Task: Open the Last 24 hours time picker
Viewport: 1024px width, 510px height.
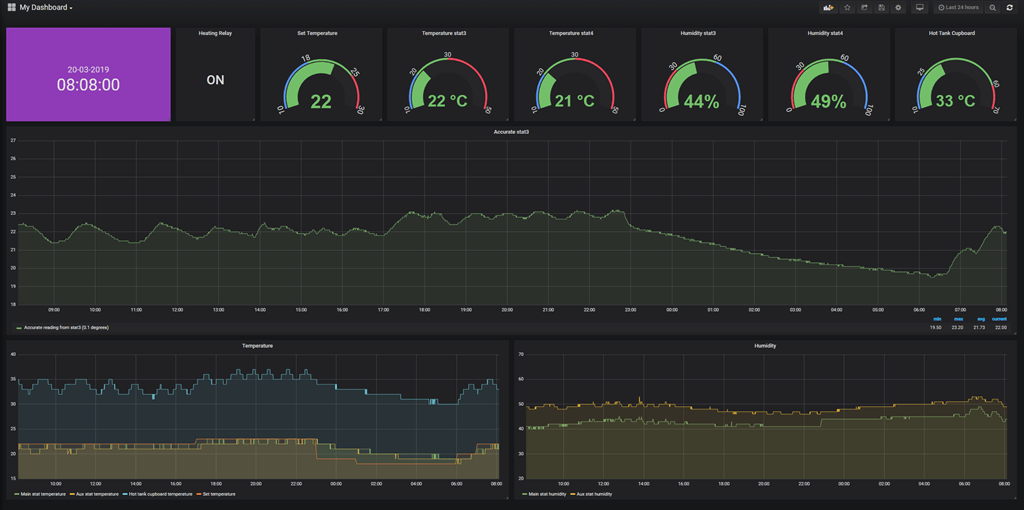Action: click(958, 8)
